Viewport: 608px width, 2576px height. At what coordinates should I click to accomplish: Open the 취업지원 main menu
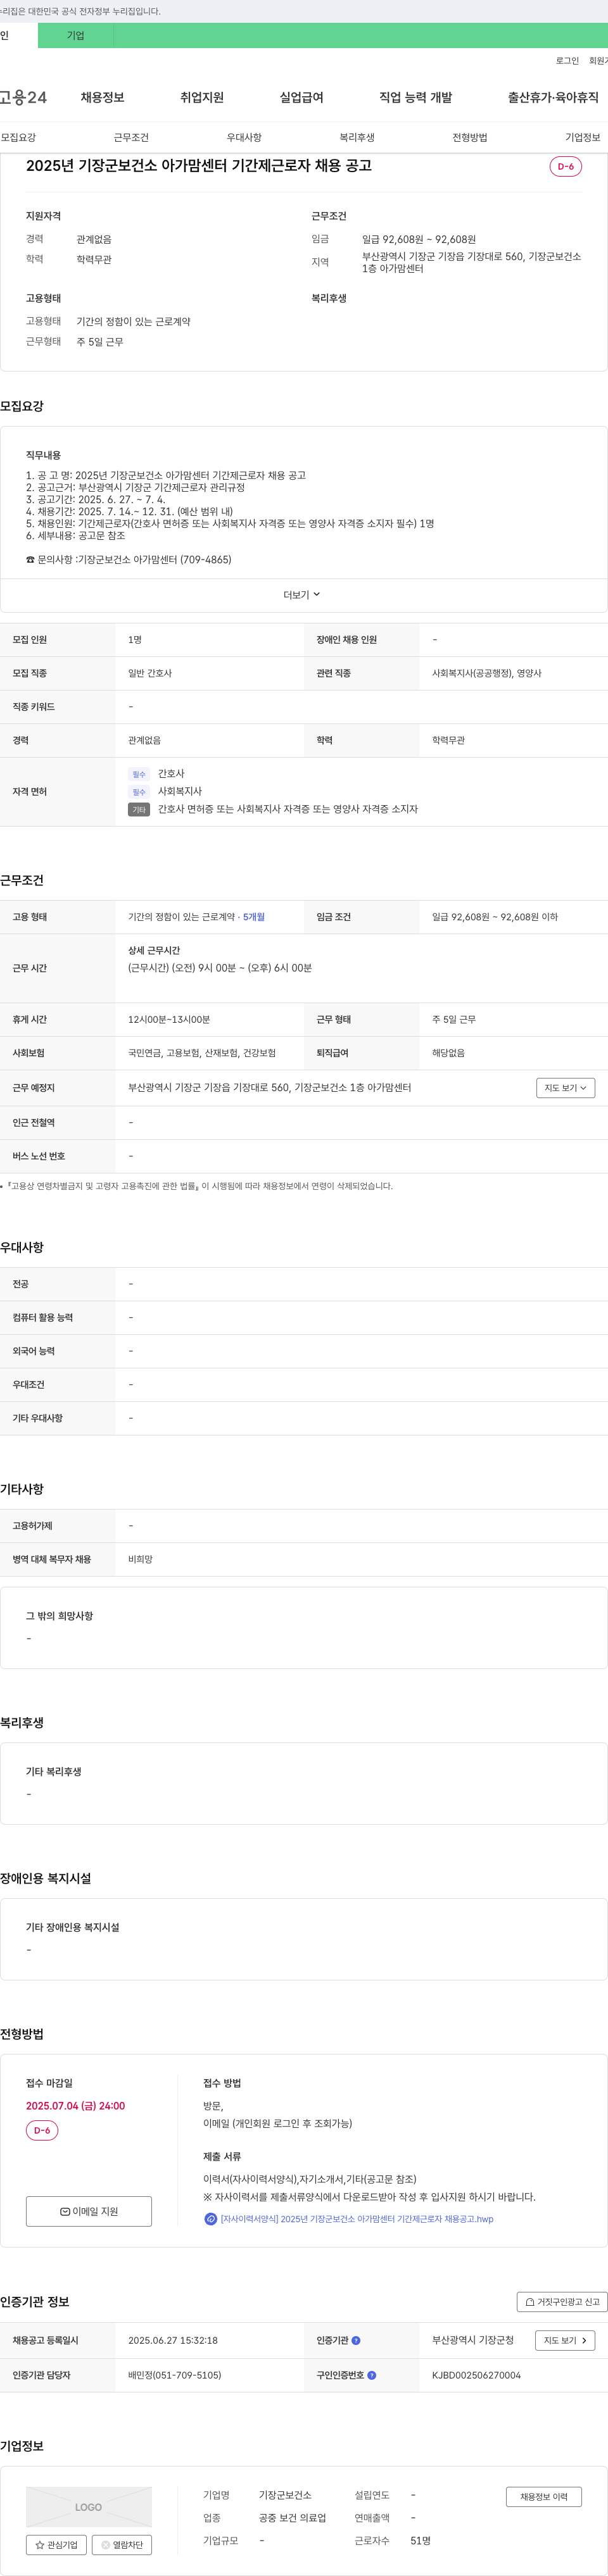[202, 97]
